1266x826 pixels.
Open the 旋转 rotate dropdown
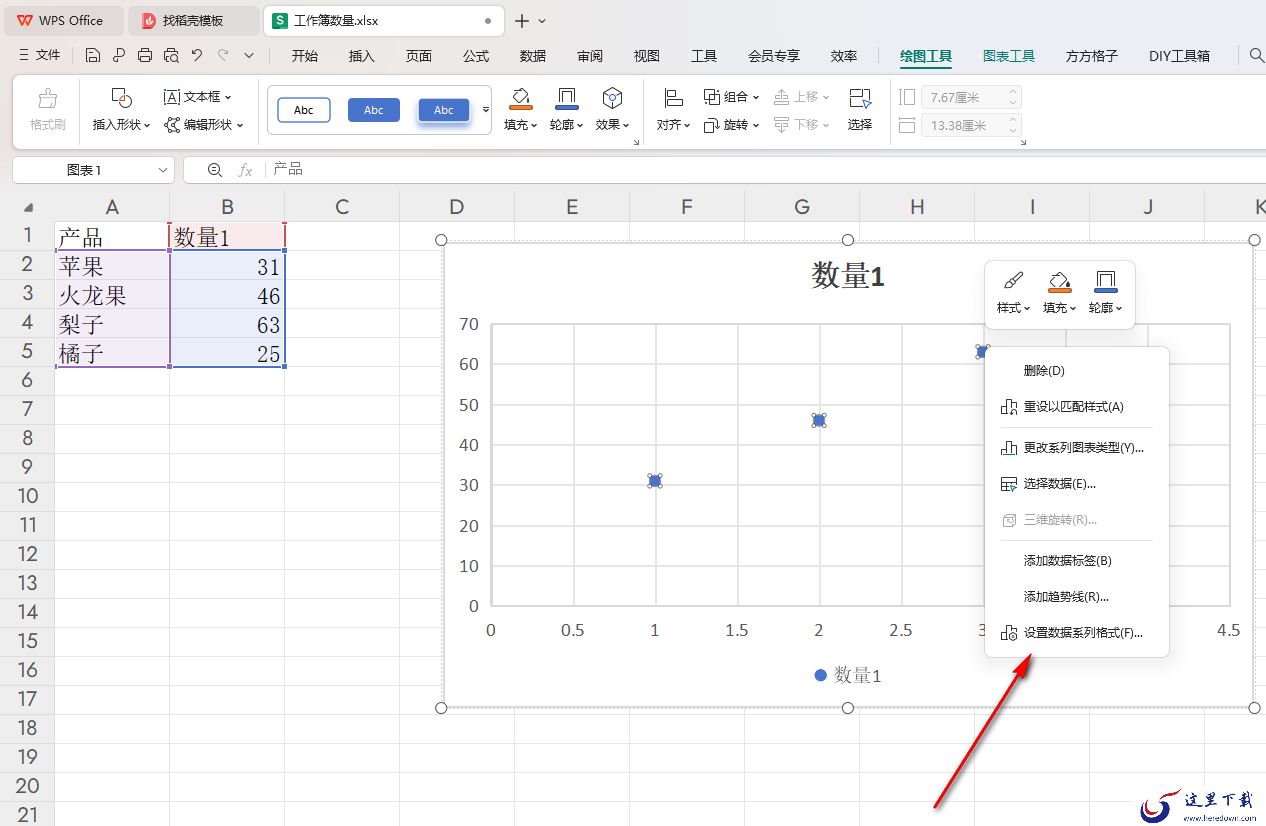pyautogui.click(x=731, y=125)
